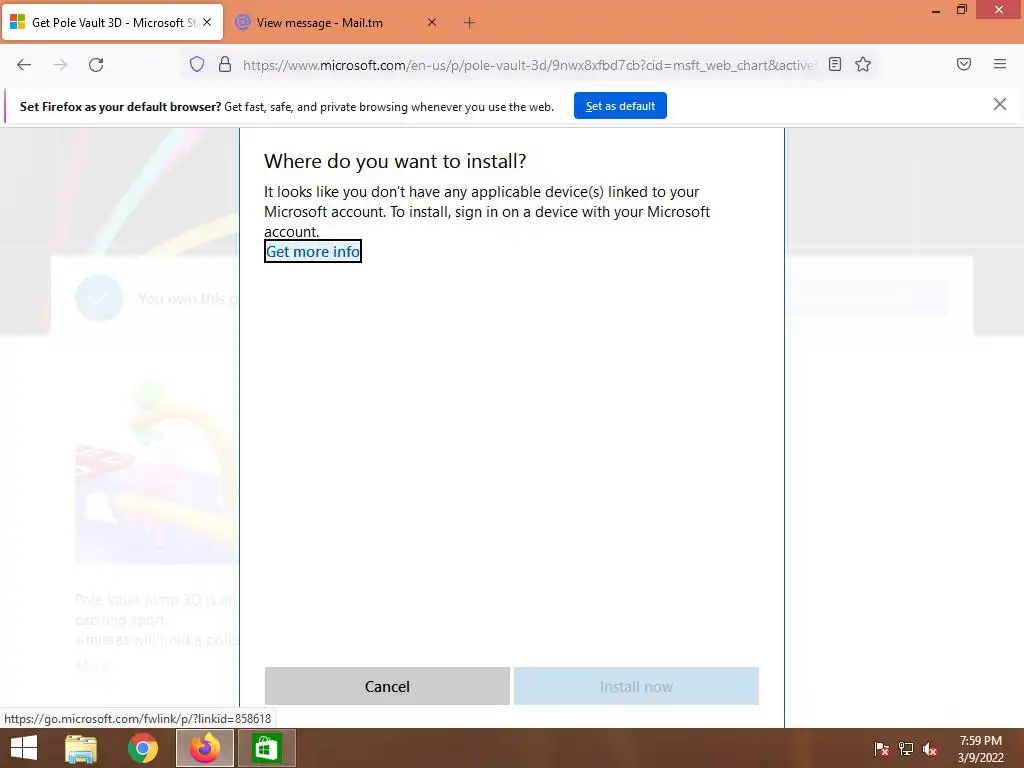Open the Windows Start menu
Image resolution: width=1024 pixels, height=768 pixels.
click(x=24, y=748)
